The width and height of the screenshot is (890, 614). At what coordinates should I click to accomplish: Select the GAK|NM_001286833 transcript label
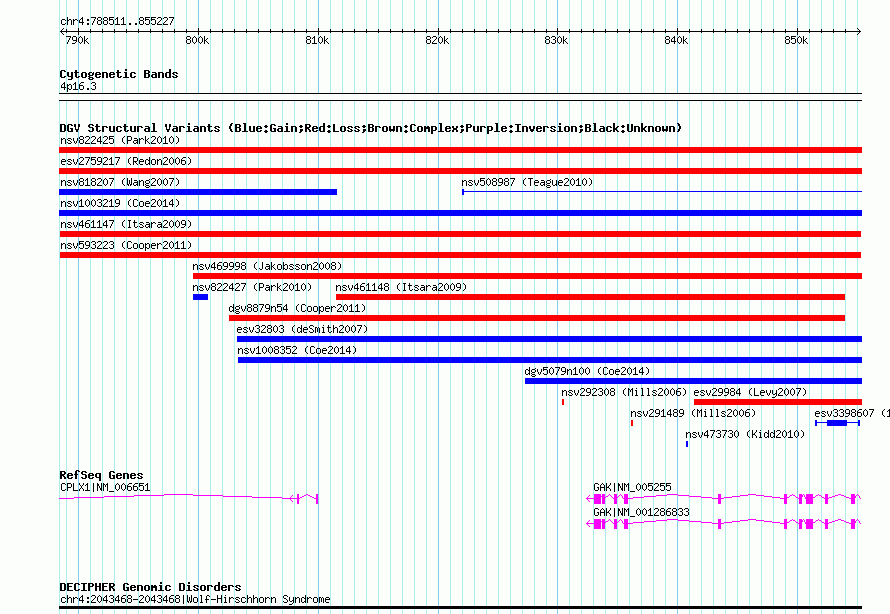tap(641, 512)
